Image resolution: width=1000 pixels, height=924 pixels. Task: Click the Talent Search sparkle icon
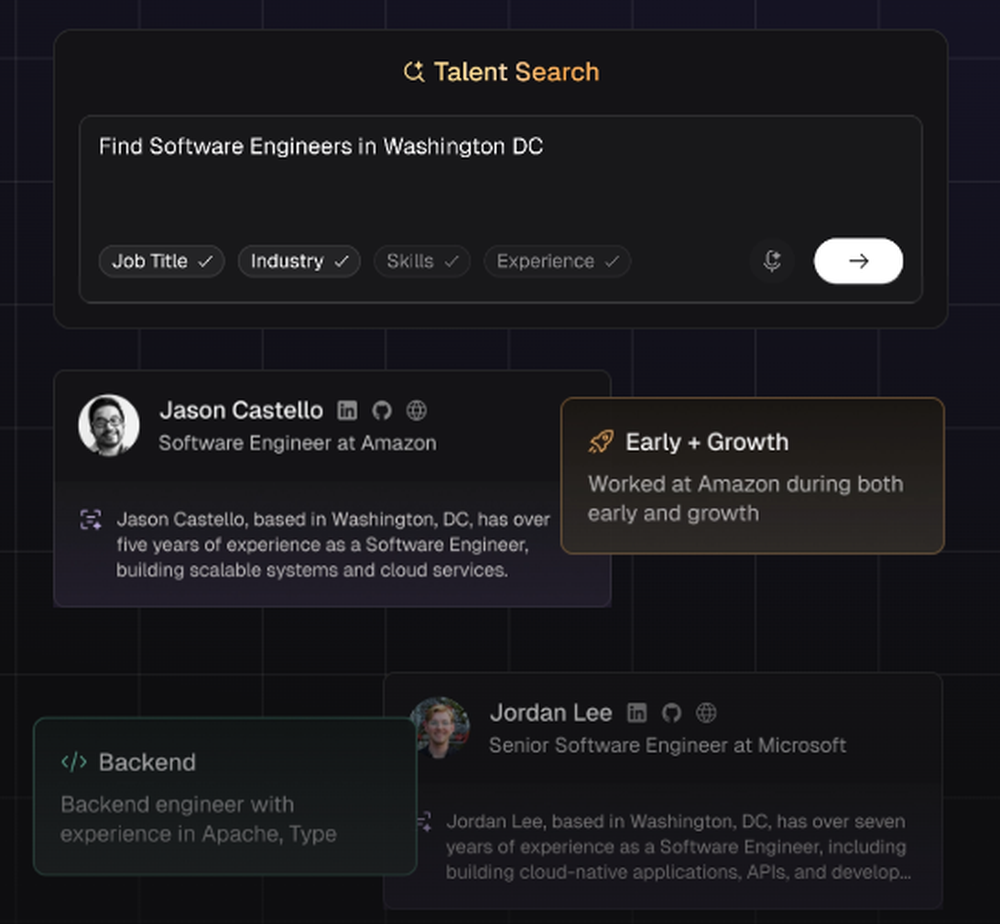(x=412, y=71)
